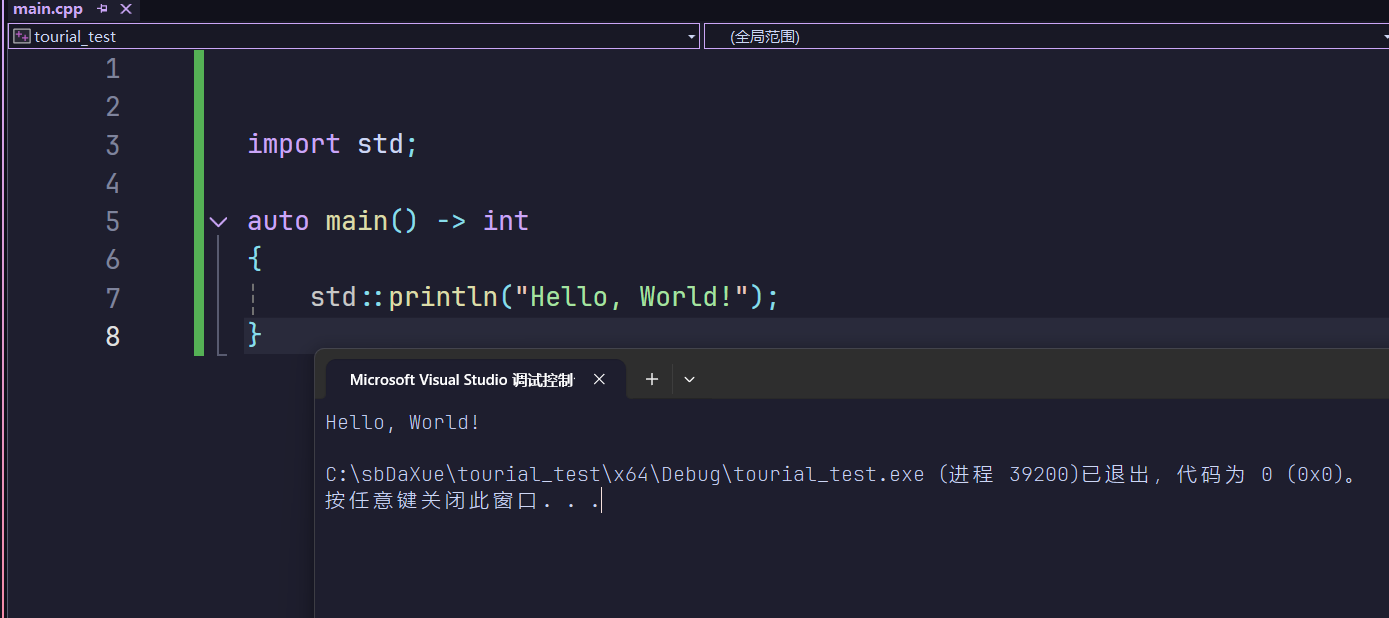Select the main.cpp tab
The width and height of the screenshot is (1389, 618).
[48, 10]
